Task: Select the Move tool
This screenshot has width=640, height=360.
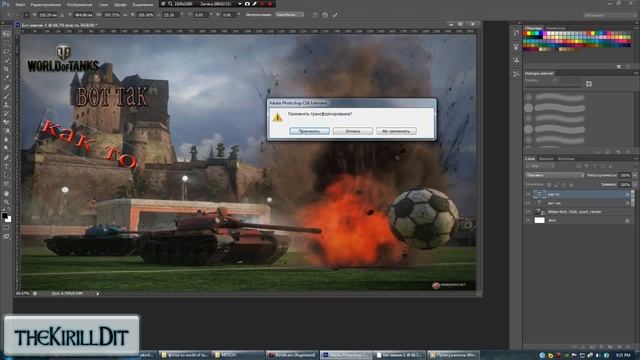Action: [7, 34]
